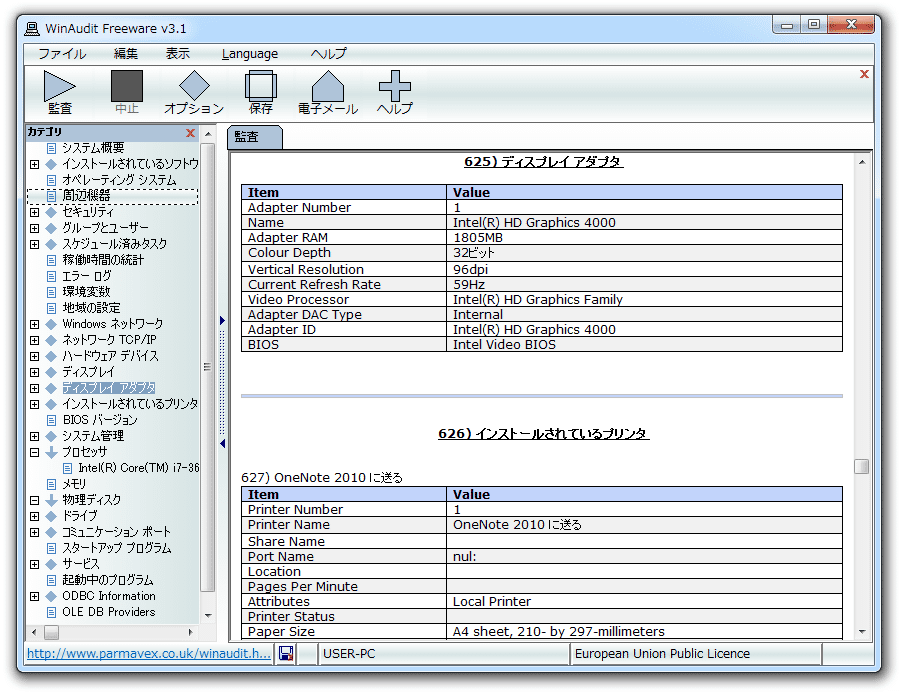Select the Intel(R) Core(TM) i7 processor item
This screenshot has width=901, height=694.
point(138,468)
